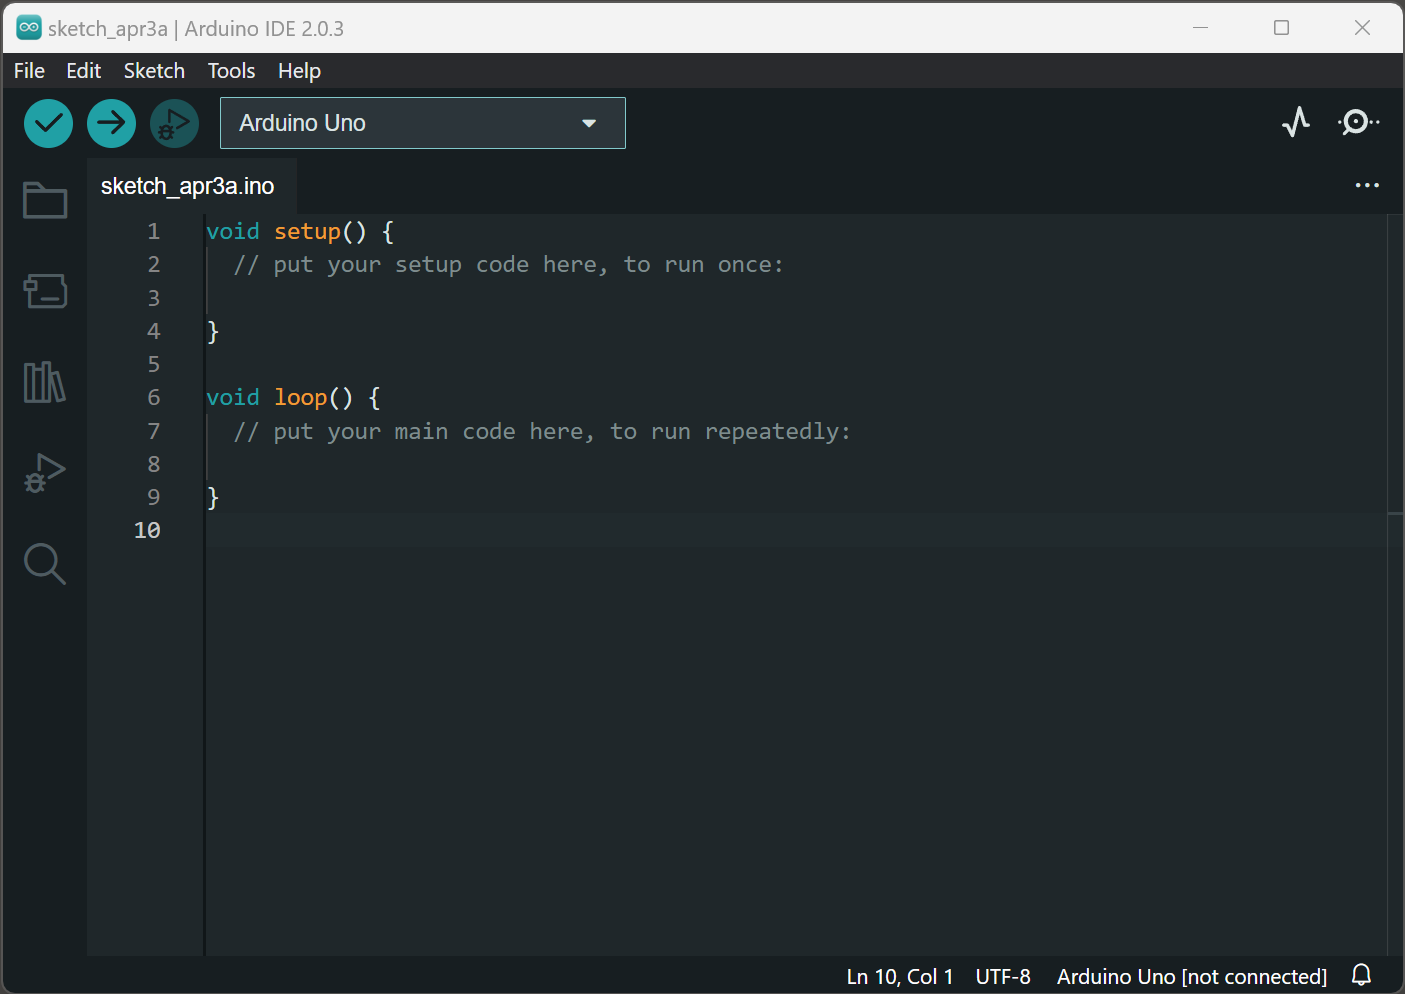Open the Tools menu
Screen dimensions: 1405x994
(231, 71)
